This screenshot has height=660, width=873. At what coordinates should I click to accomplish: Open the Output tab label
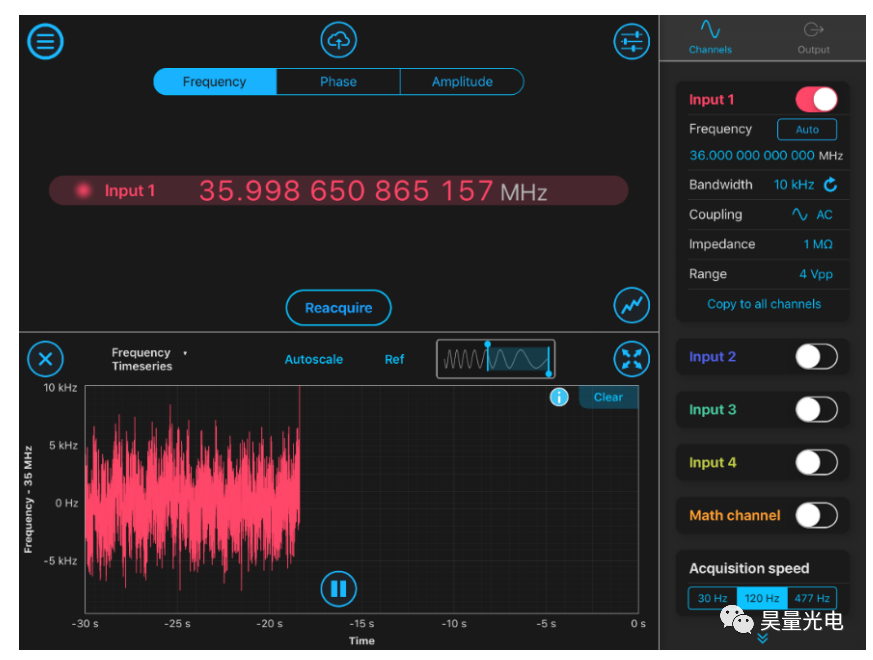[813, 50]
